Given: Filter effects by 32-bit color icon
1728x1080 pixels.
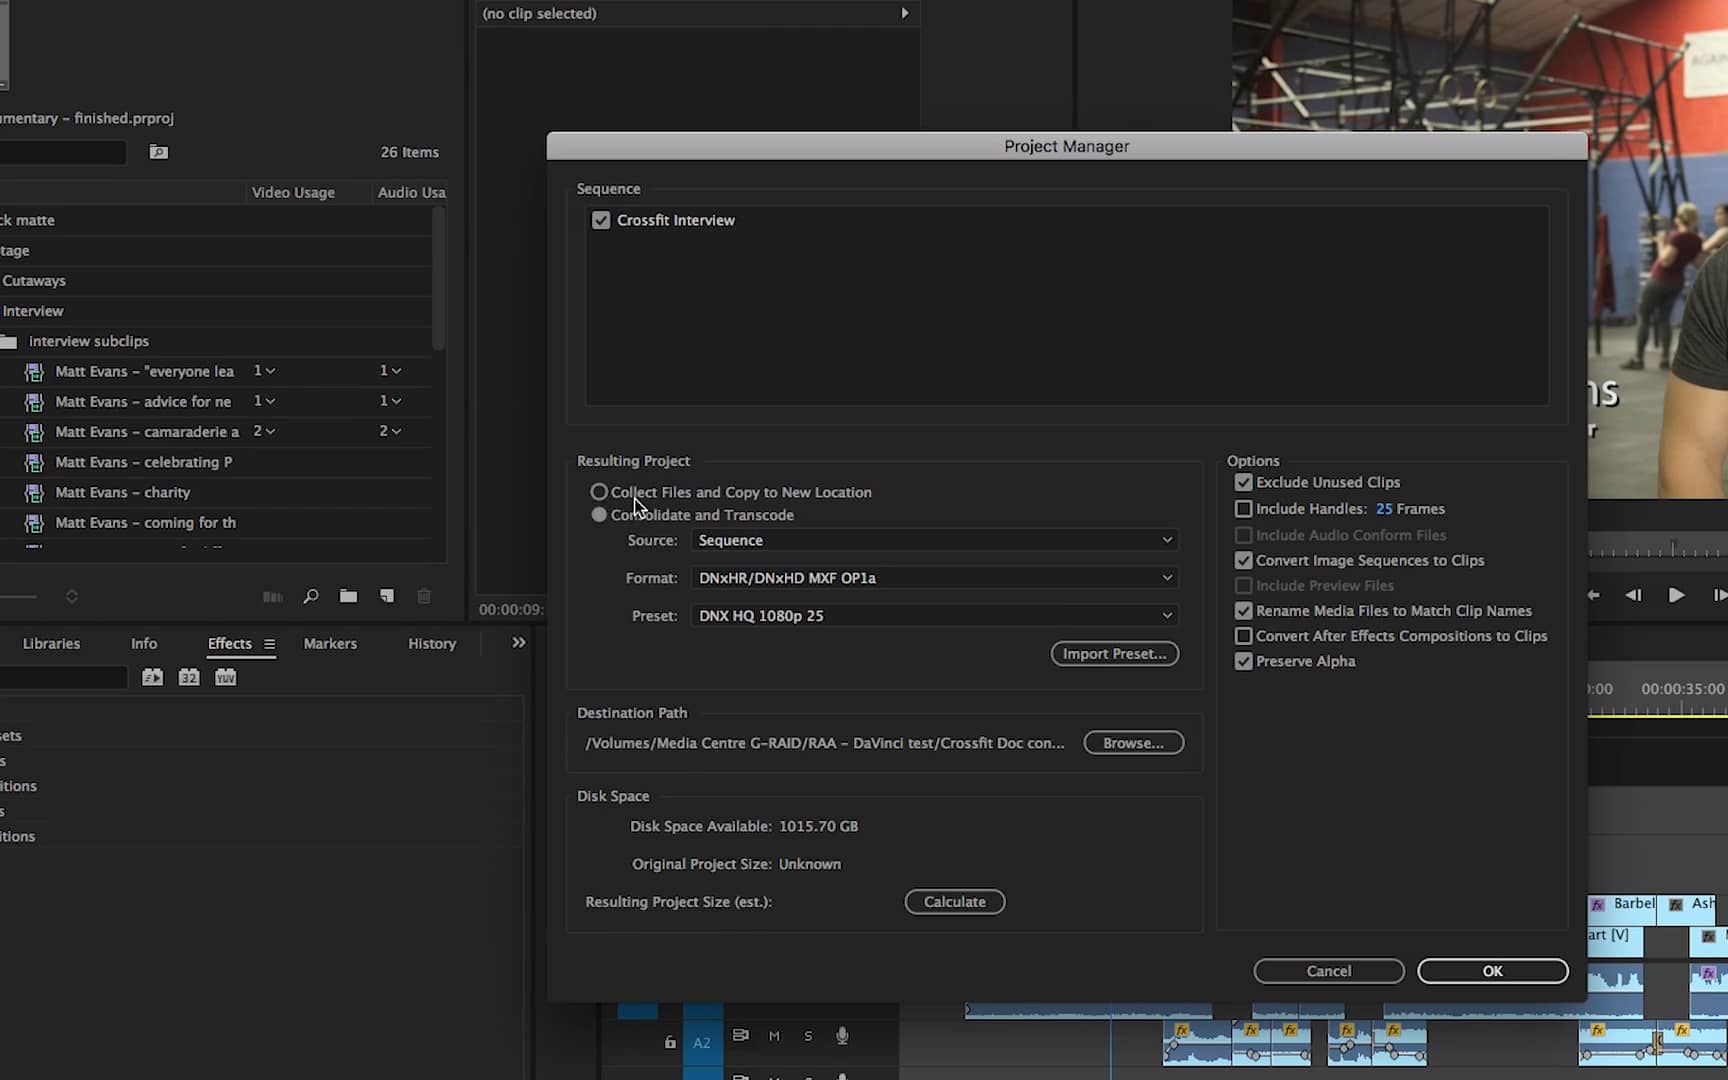Looking at the screenshot, I should click(188, 677).
